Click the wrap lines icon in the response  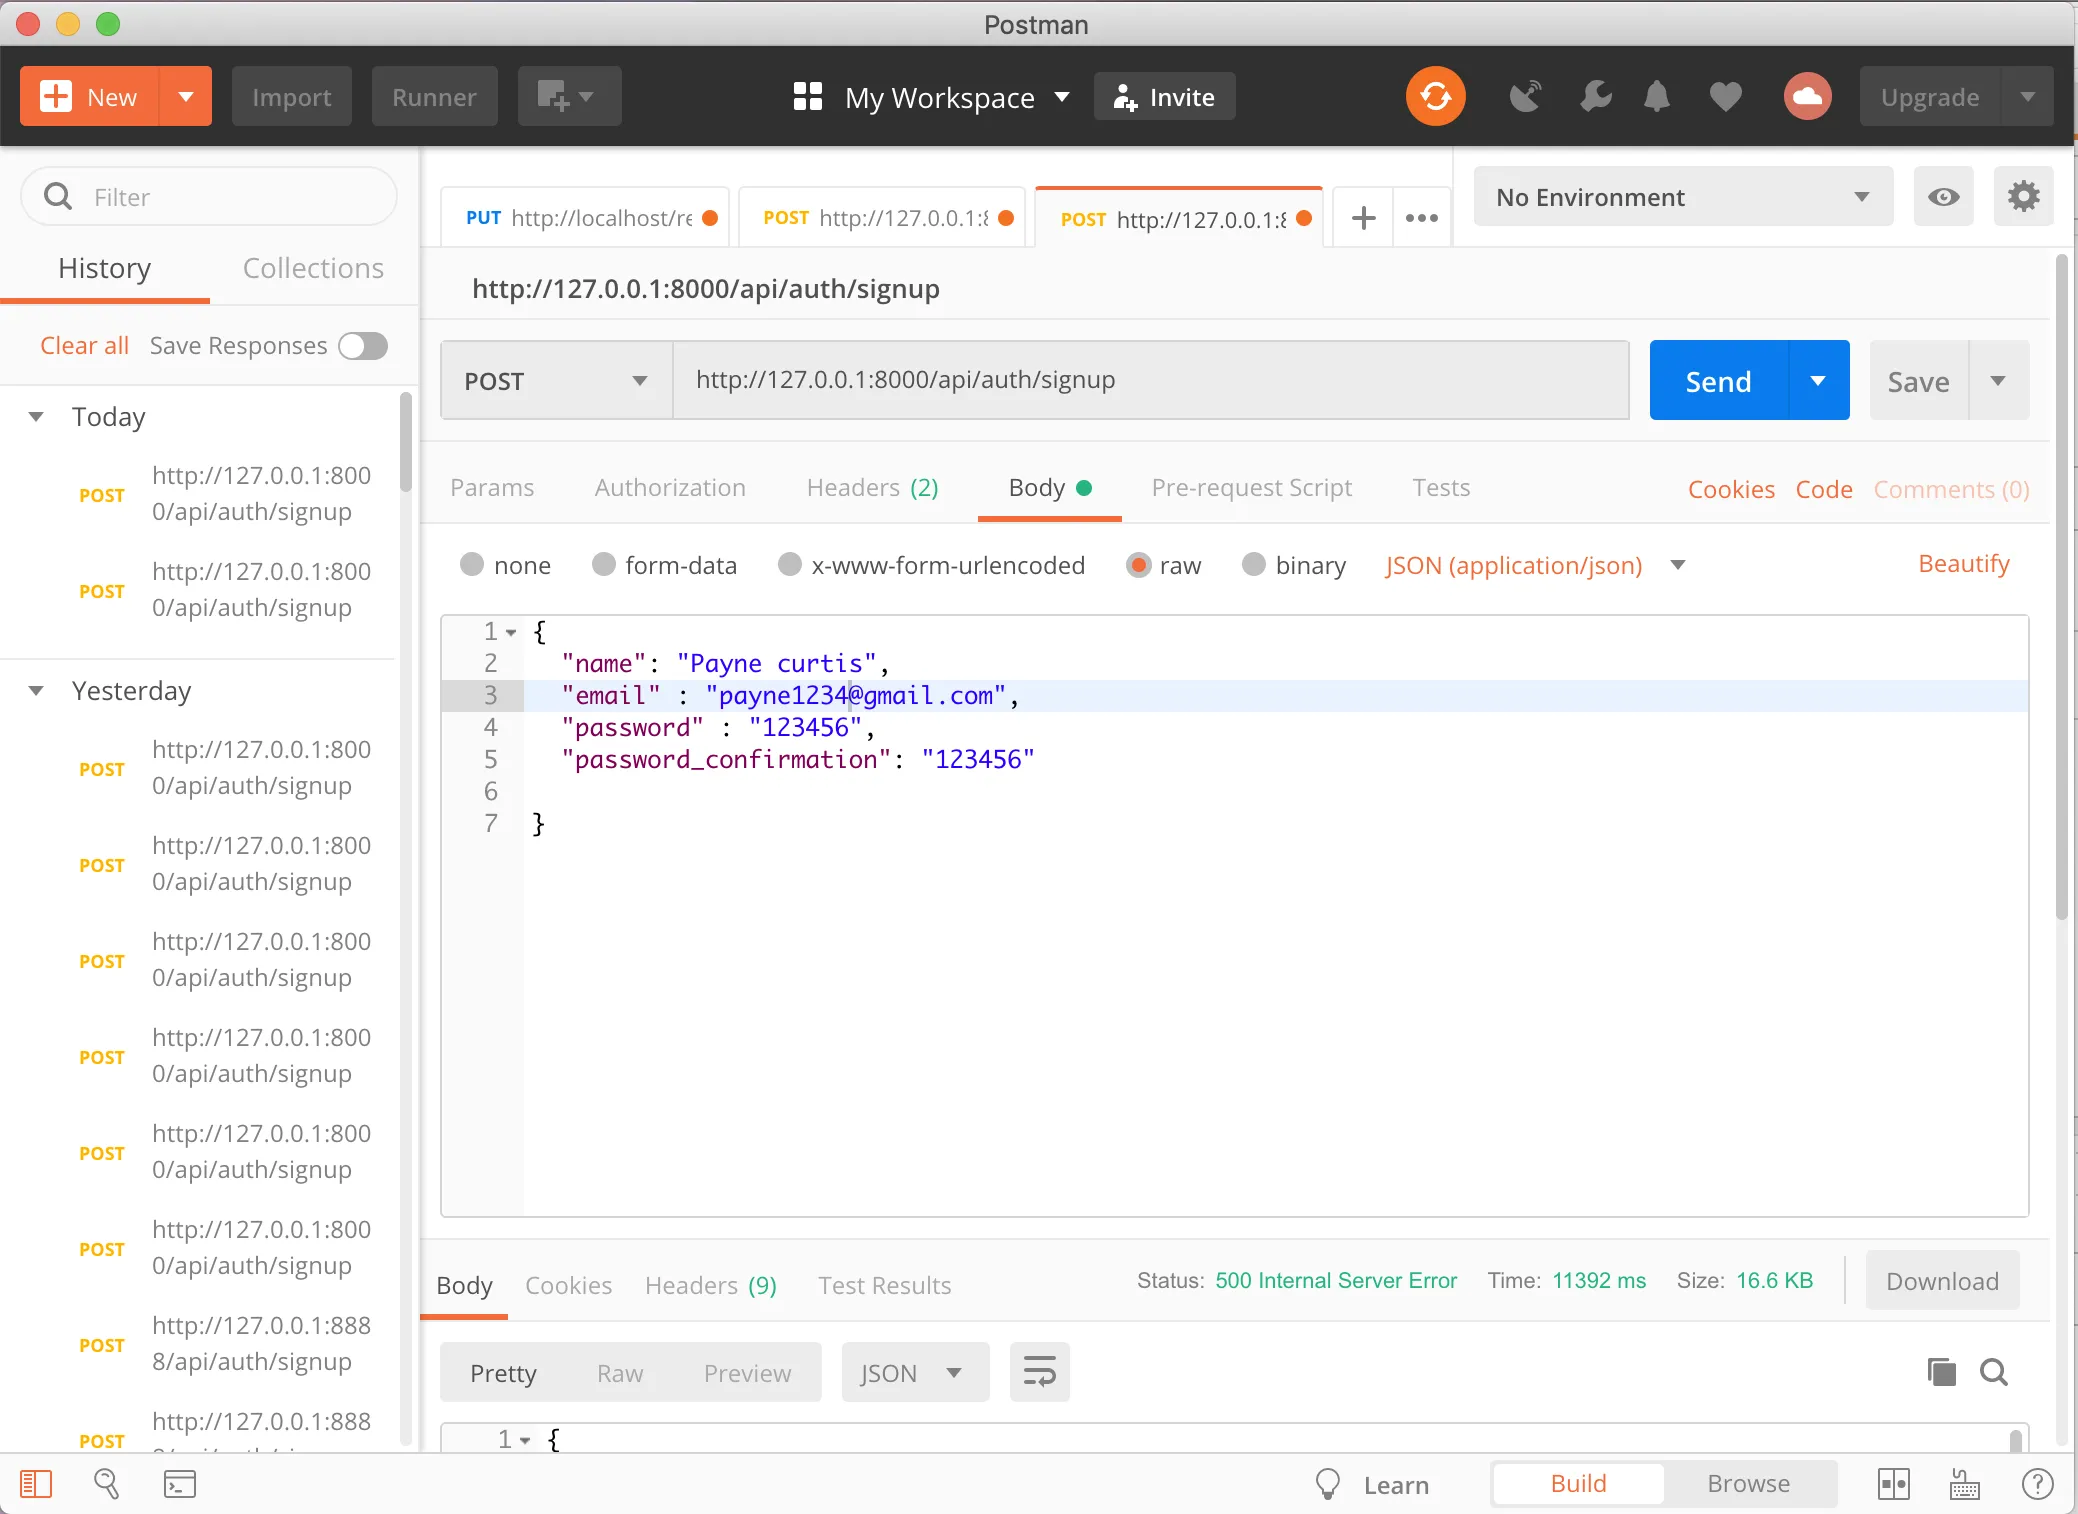tap(1039, 1372)
